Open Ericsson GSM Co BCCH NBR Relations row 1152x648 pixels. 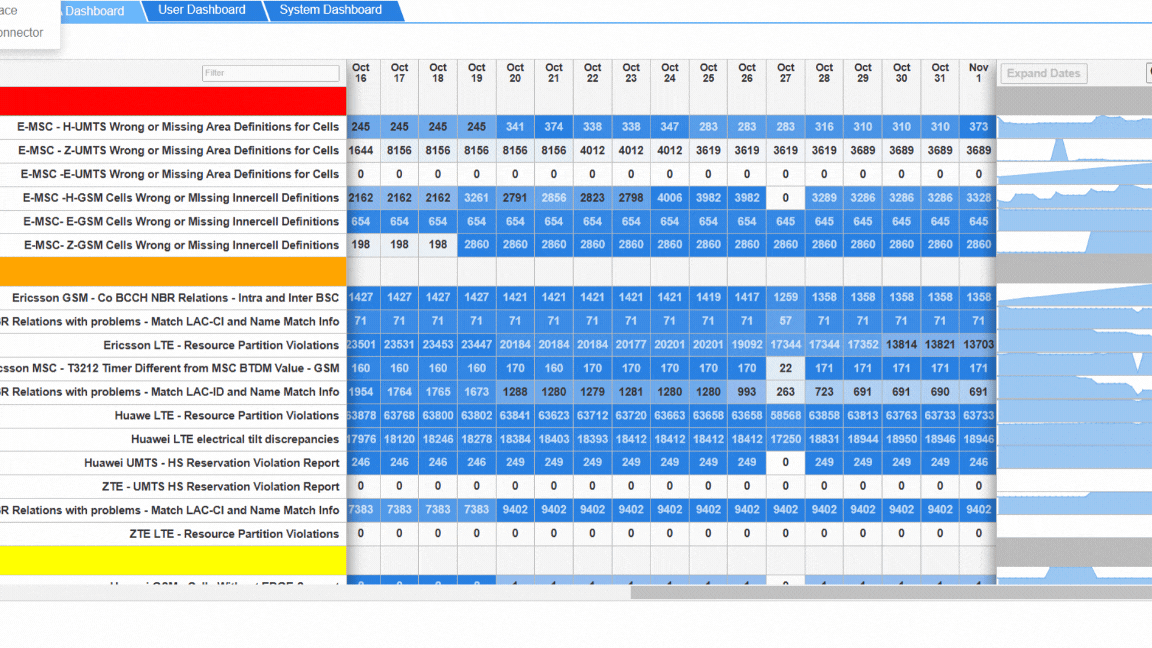point(176,298)
